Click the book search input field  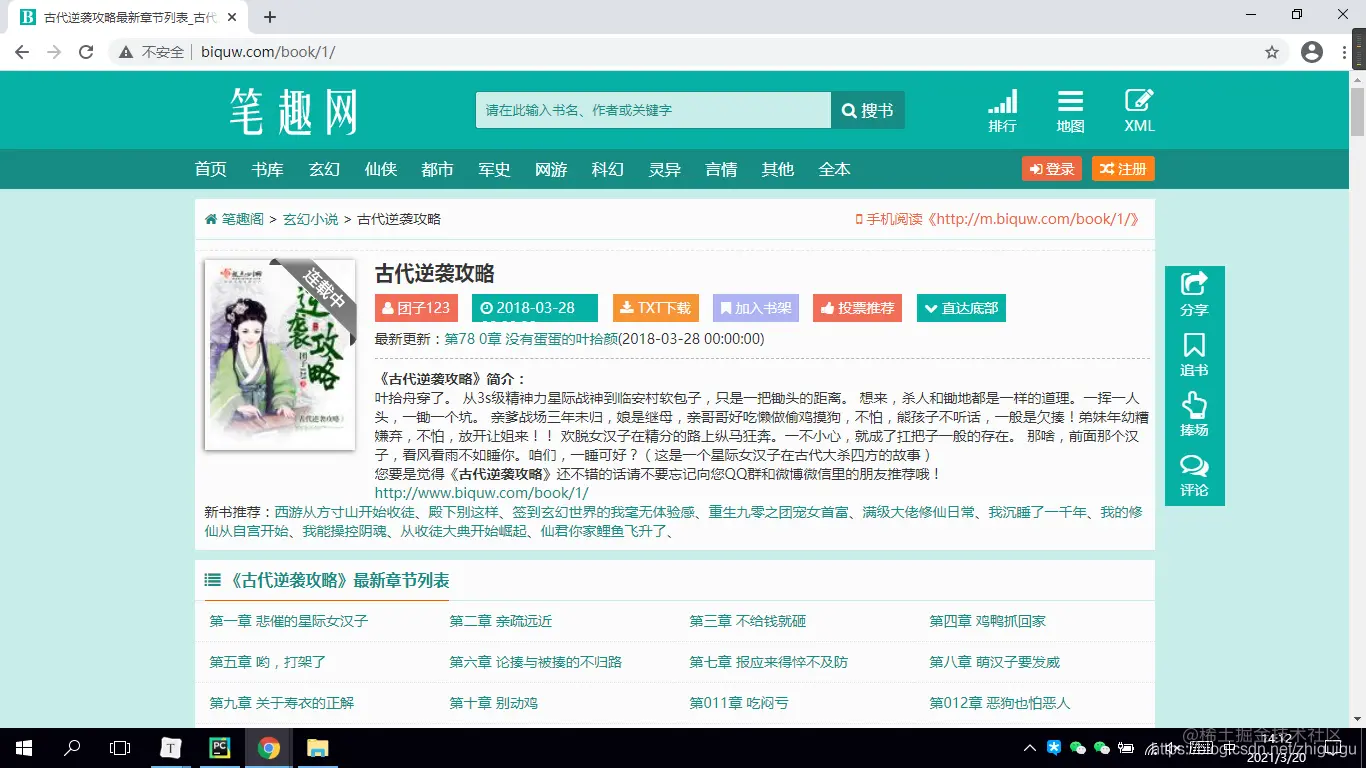tap(650, 110)
